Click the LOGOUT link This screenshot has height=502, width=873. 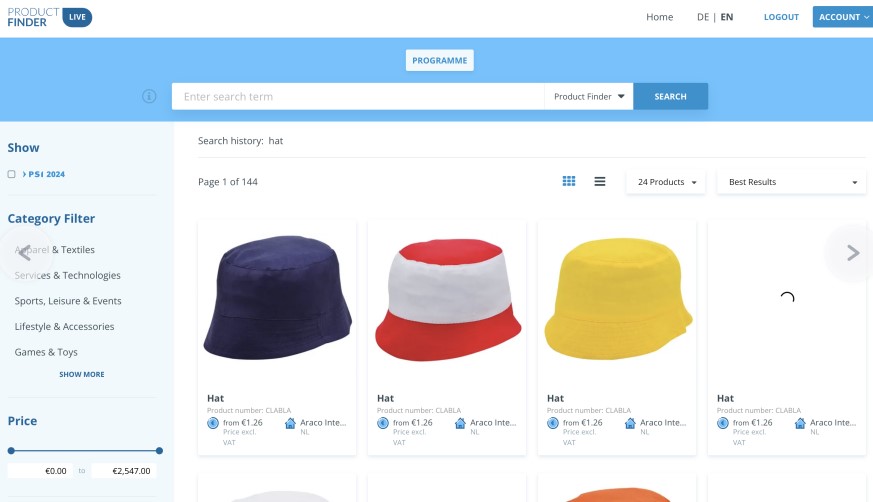(781, 17)
